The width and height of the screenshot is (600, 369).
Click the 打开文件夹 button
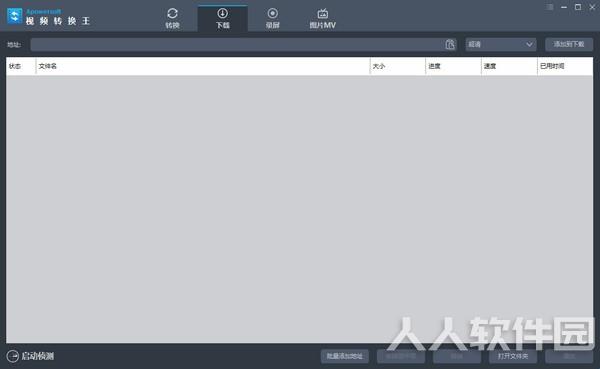tap(513, 356)
